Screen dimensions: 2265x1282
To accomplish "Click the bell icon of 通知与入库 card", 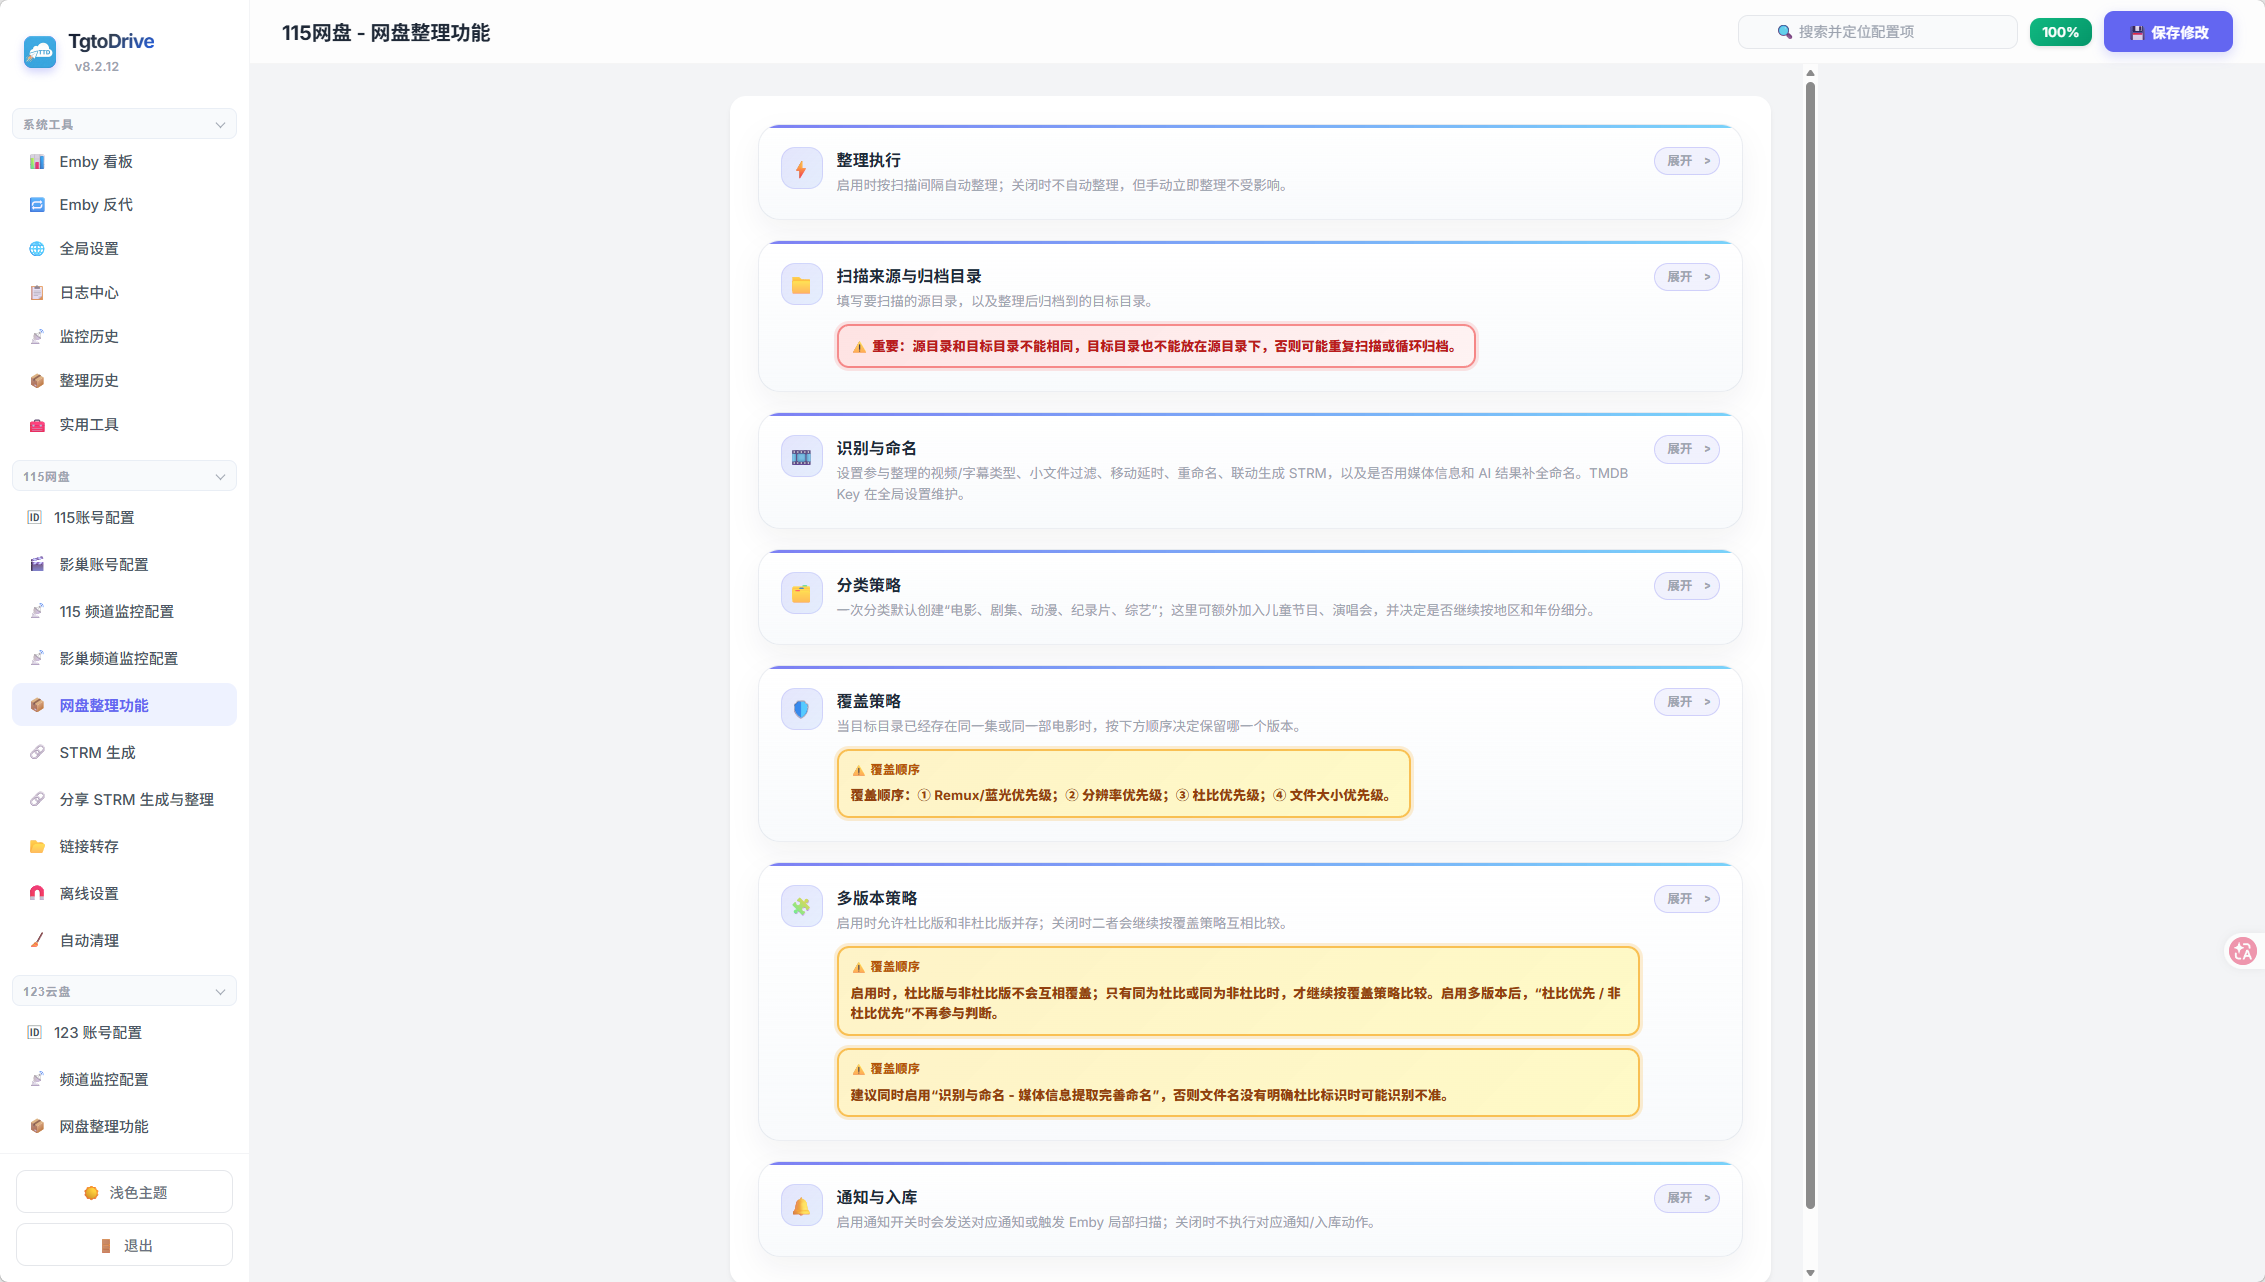I will (801, 1207).
